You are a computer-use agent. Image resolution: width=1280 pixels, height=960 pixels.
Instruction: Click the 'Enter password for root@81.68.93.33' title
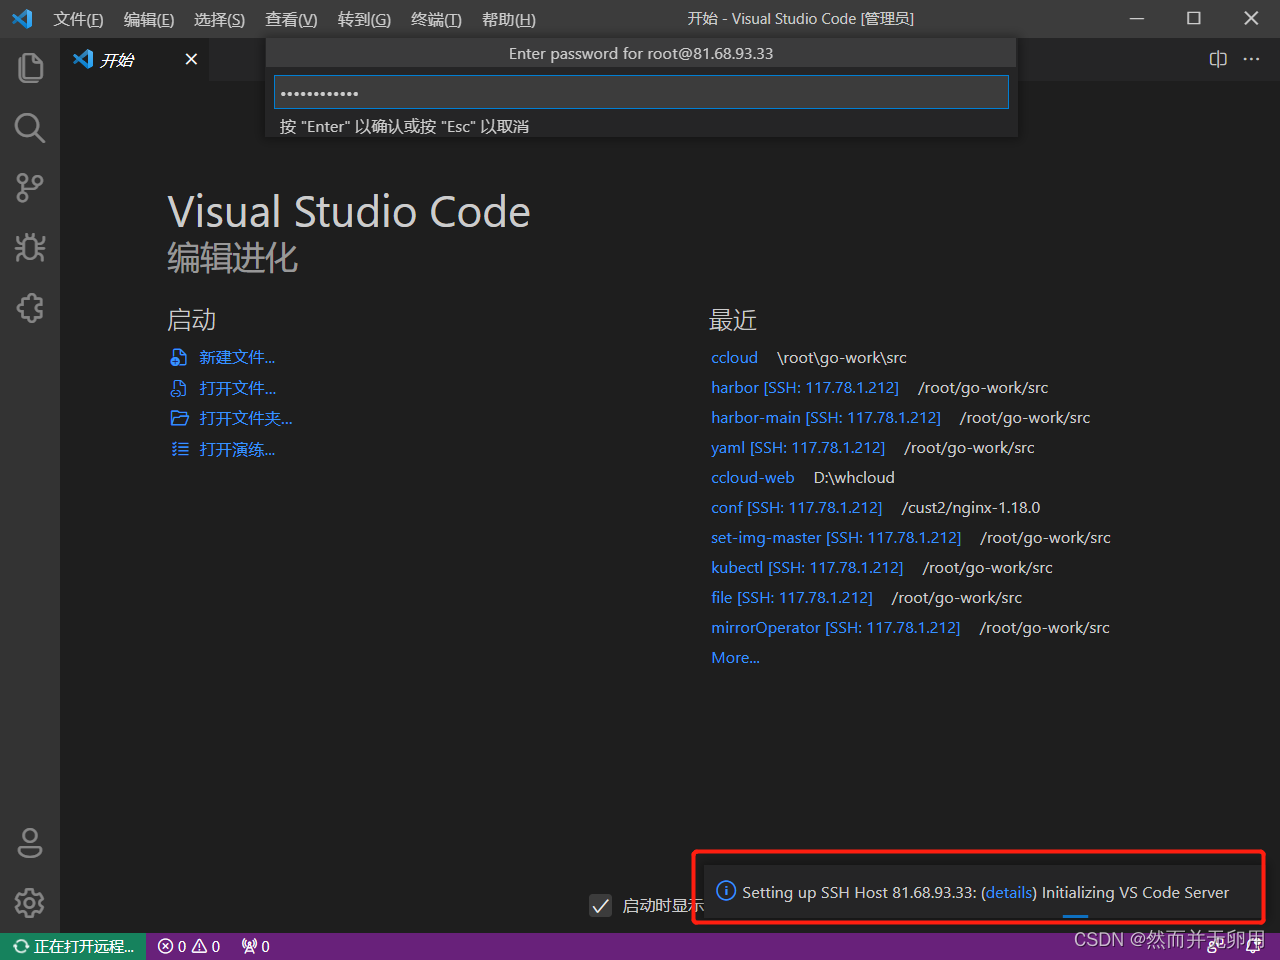pos(641,54)
